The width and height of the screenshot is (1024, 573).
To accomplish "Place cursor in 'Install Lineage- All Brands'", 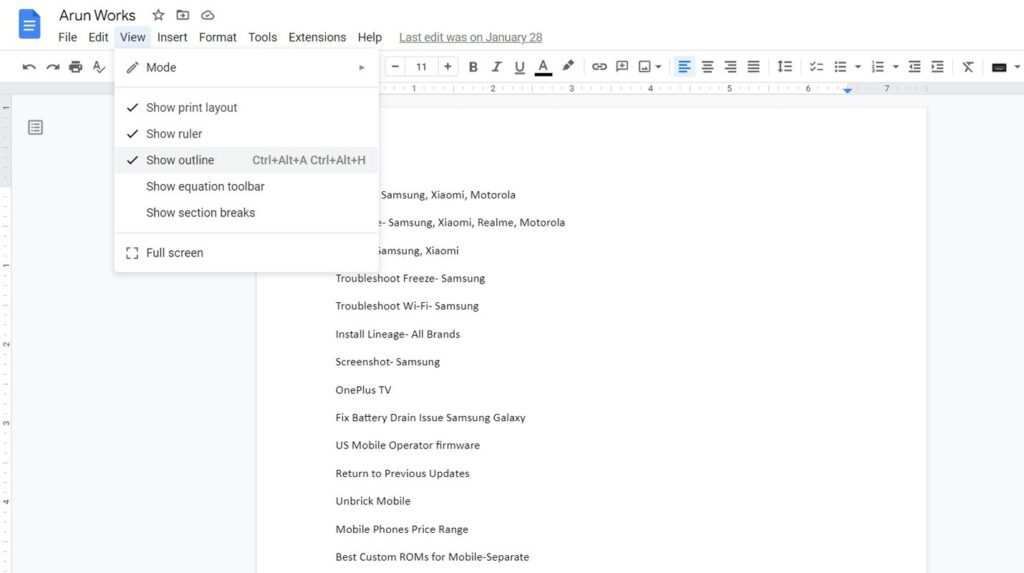I will click(398, 334).
